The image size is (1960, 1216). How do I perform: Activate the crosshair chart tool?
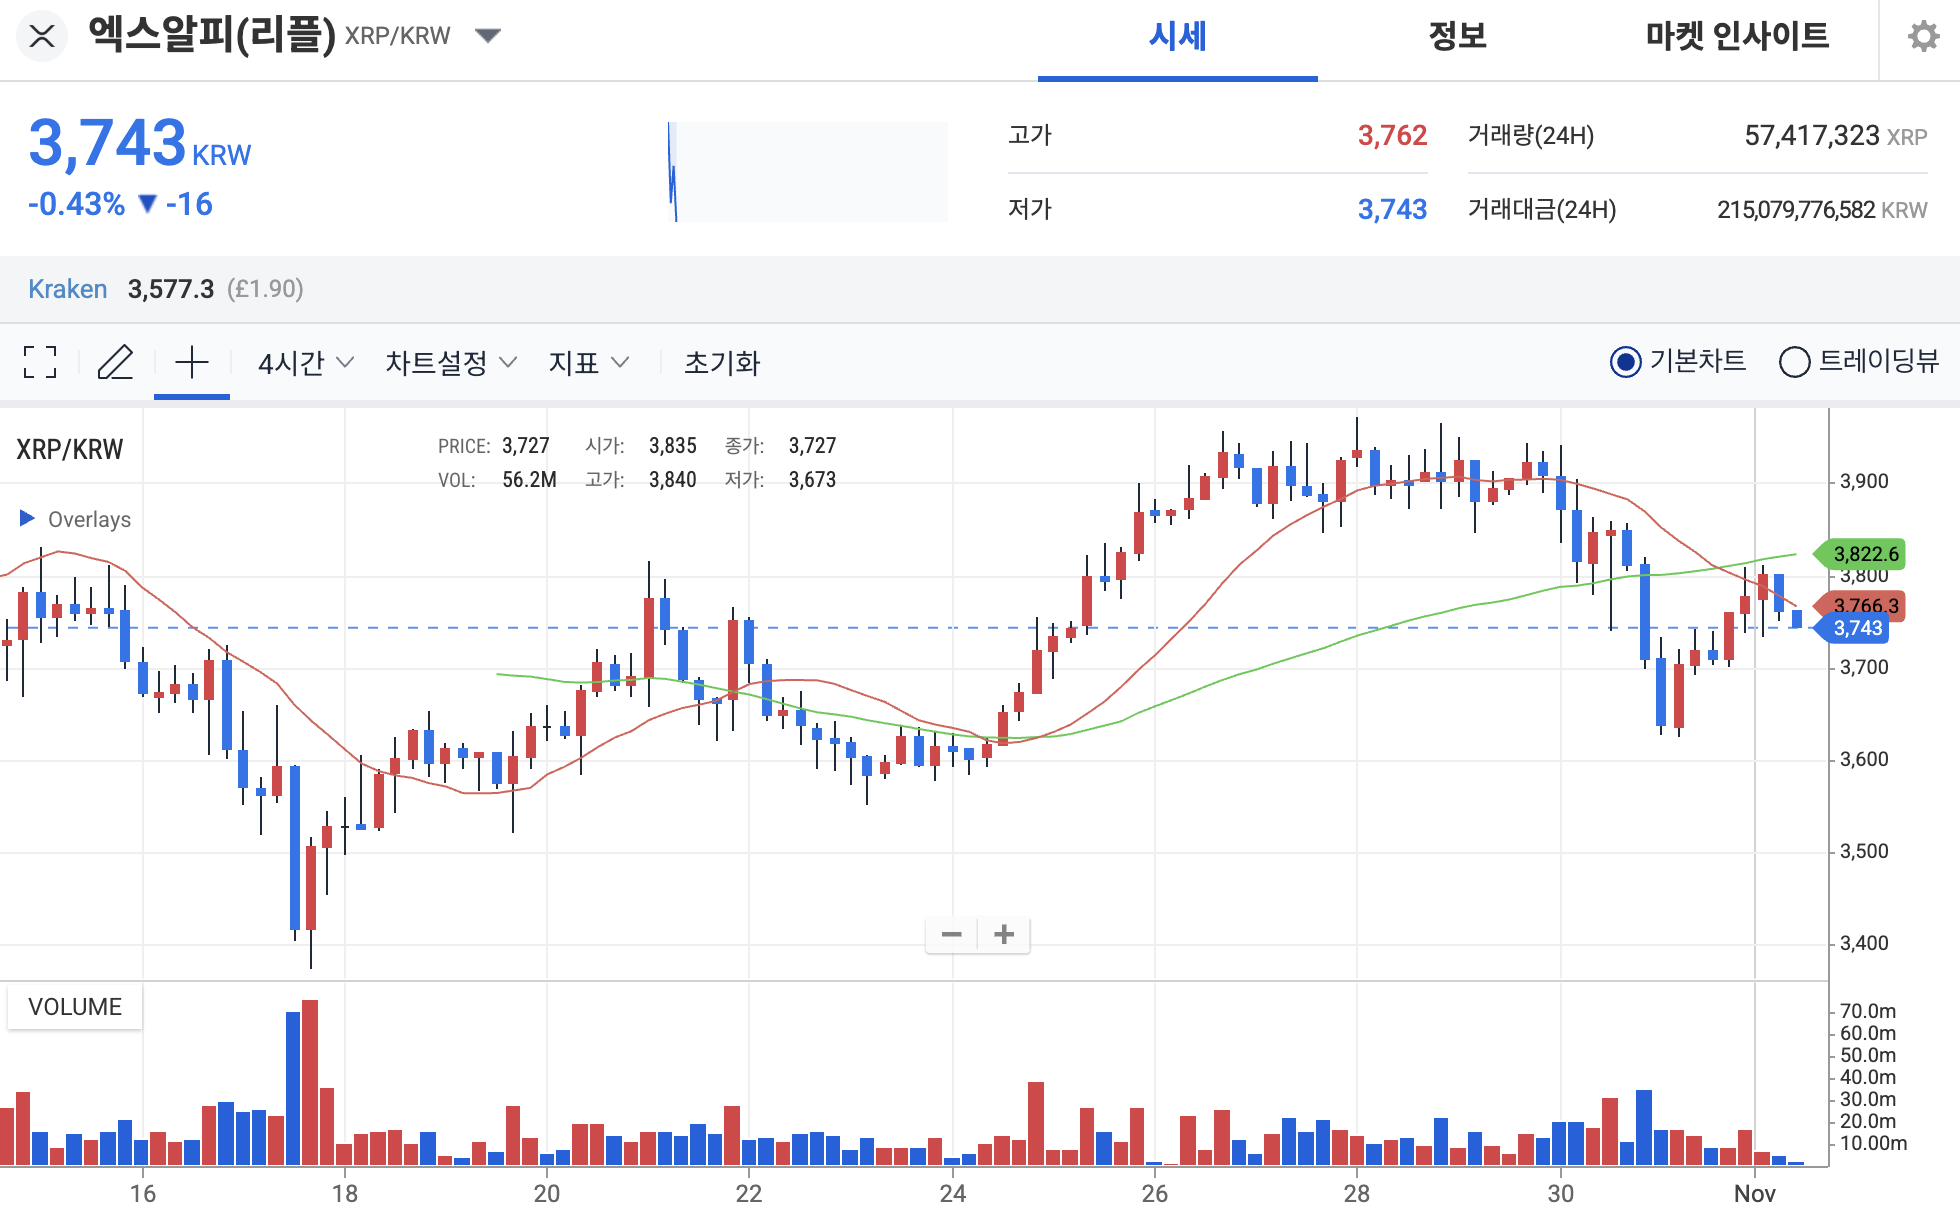click(192, 363)
